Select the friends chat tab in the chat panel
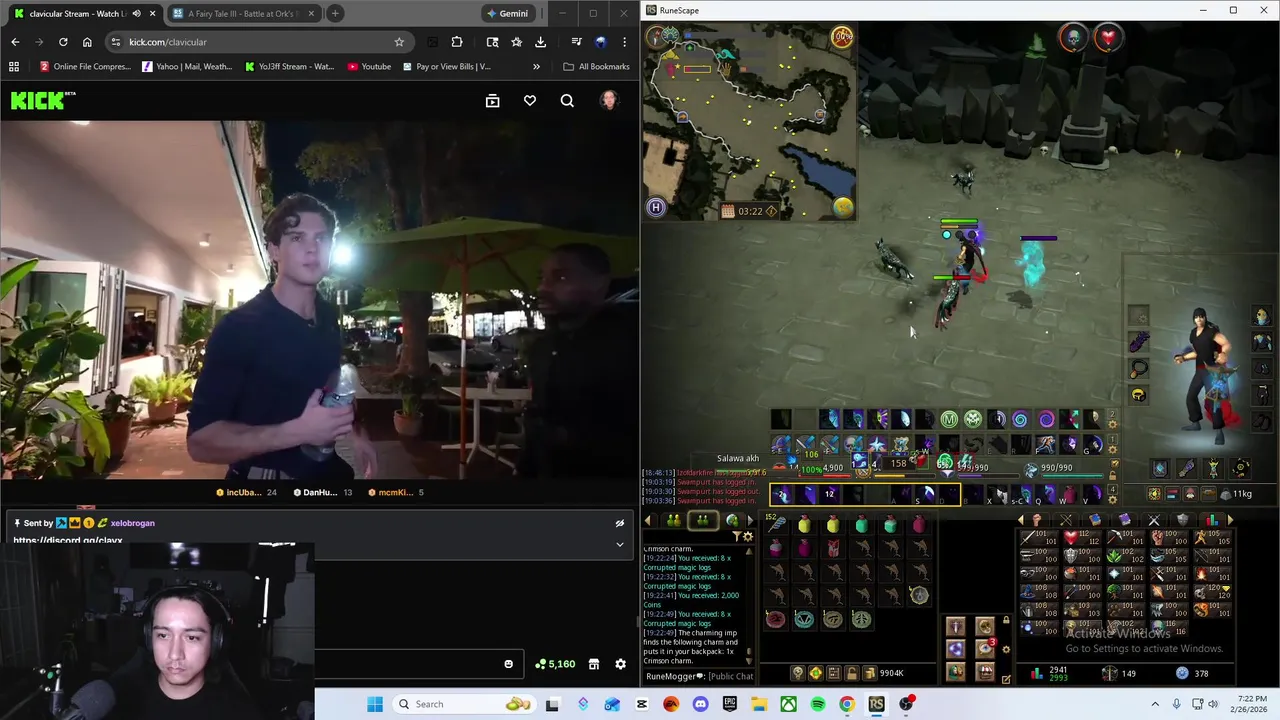 coord(674,520)
